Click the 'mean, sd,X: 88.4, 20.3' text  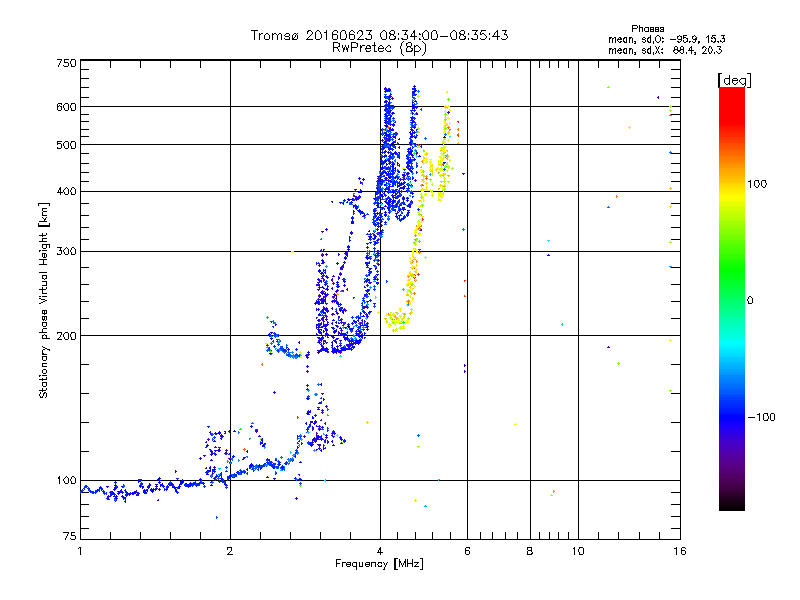point(665,50)
